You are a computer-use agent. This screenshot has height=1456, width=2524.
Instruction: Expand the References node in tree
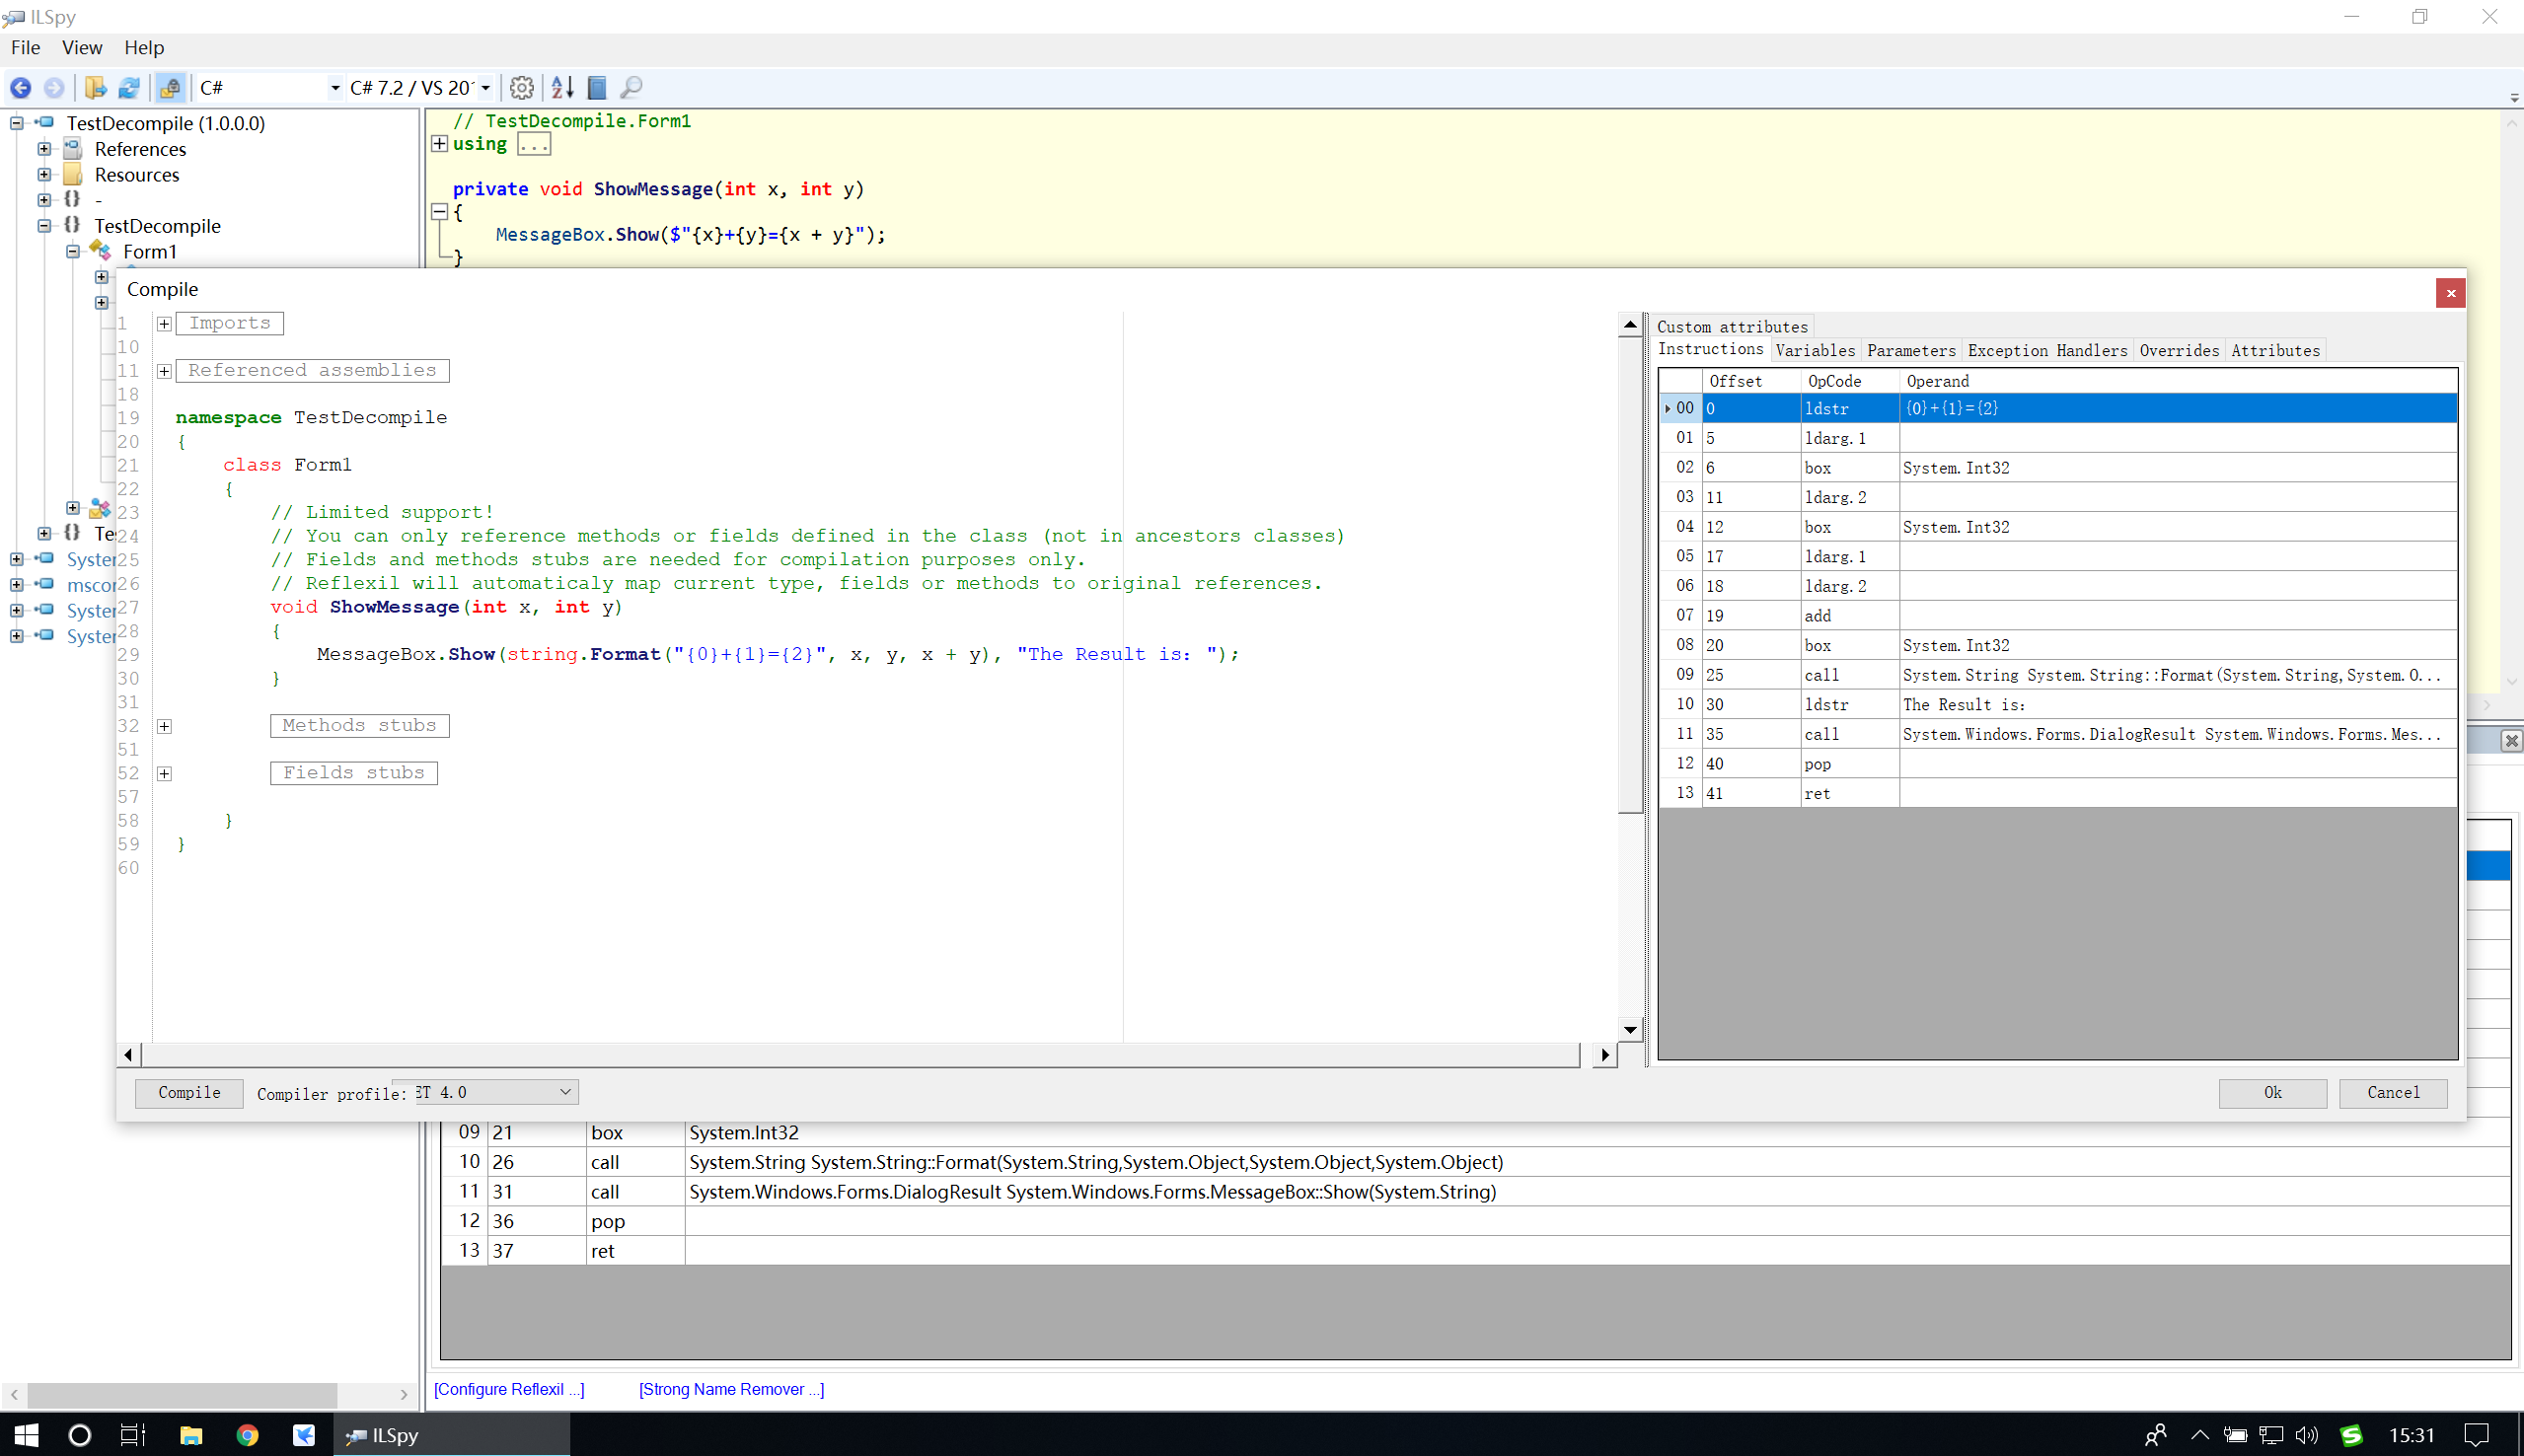(45, 149)
